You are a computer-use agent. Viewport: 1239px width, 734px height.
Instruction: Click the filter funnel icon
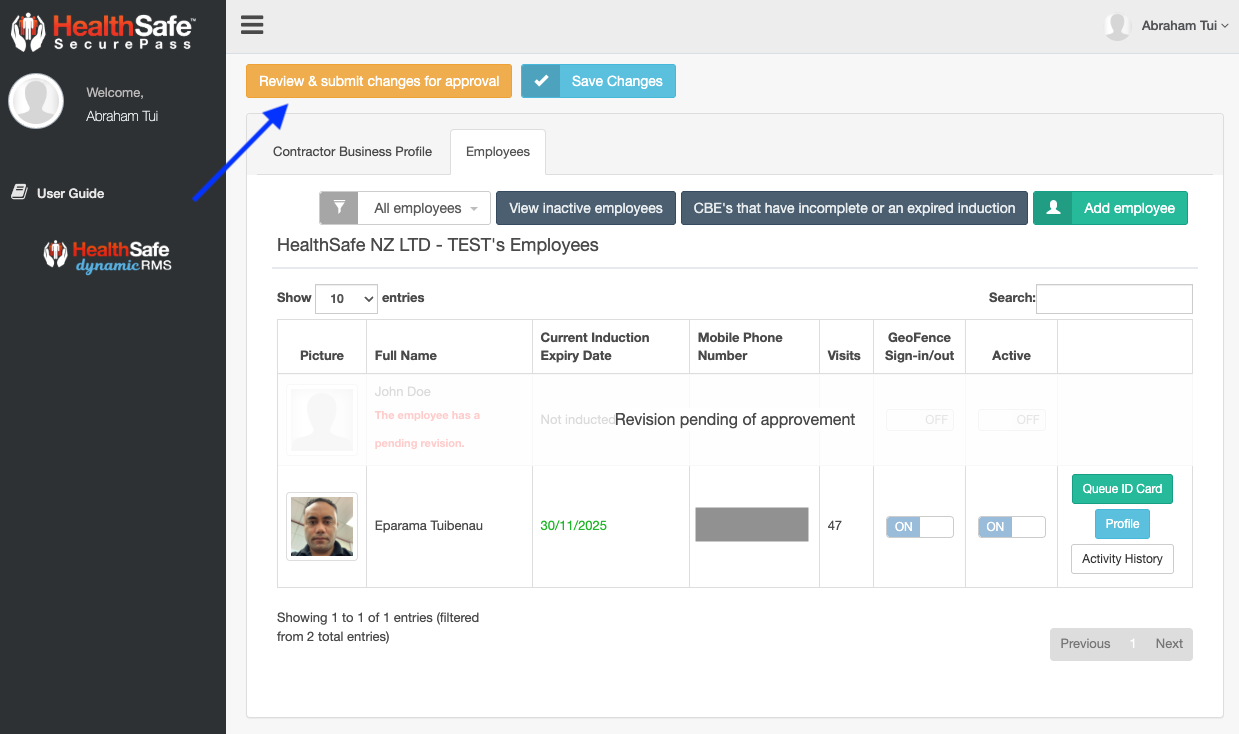338,208
